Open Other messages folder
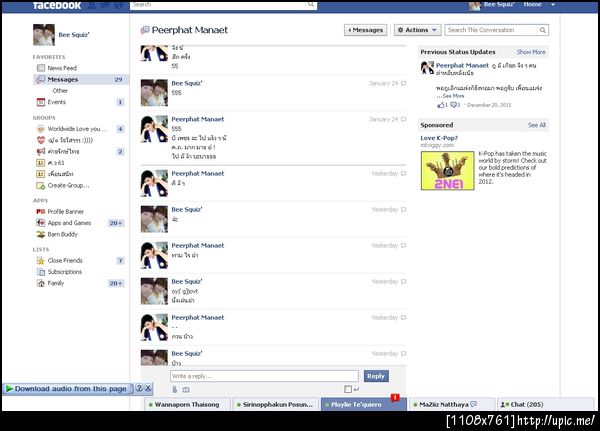Viewport: 600px width, 431px height. pyautogui.click(x=60, y=91)
